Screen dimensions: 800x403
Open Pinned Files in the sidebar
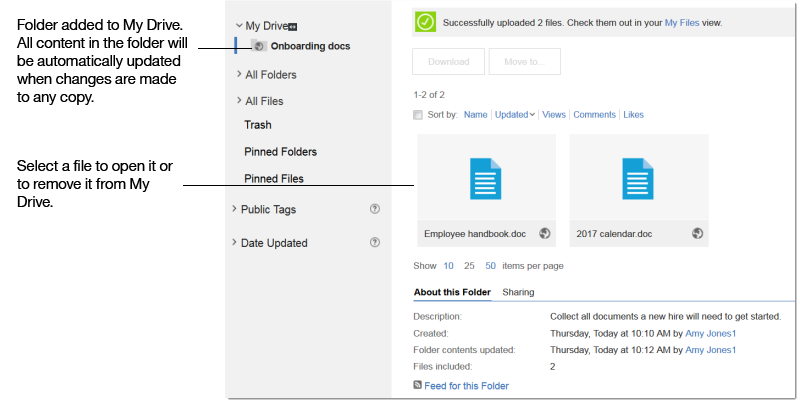(274, 179)
